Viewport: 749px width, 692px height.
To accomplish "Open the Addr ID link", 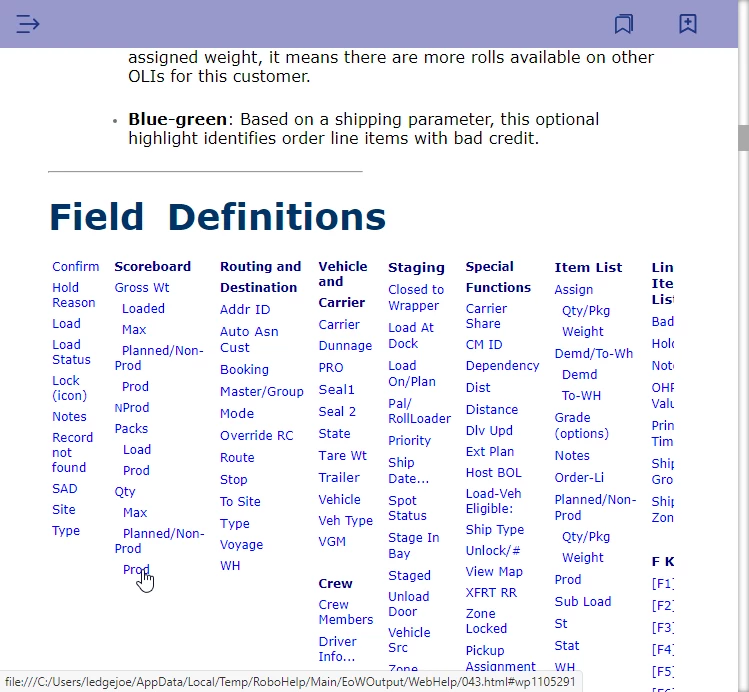I will (x=245, y=309).
